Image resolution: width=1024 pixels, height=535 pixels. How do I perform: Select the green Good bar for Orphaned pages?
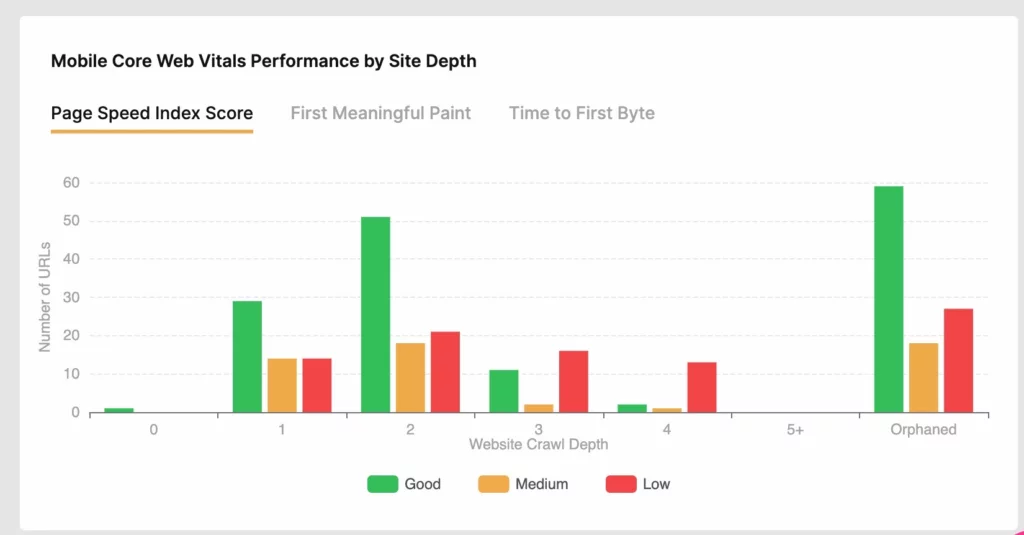click(888, 300)
